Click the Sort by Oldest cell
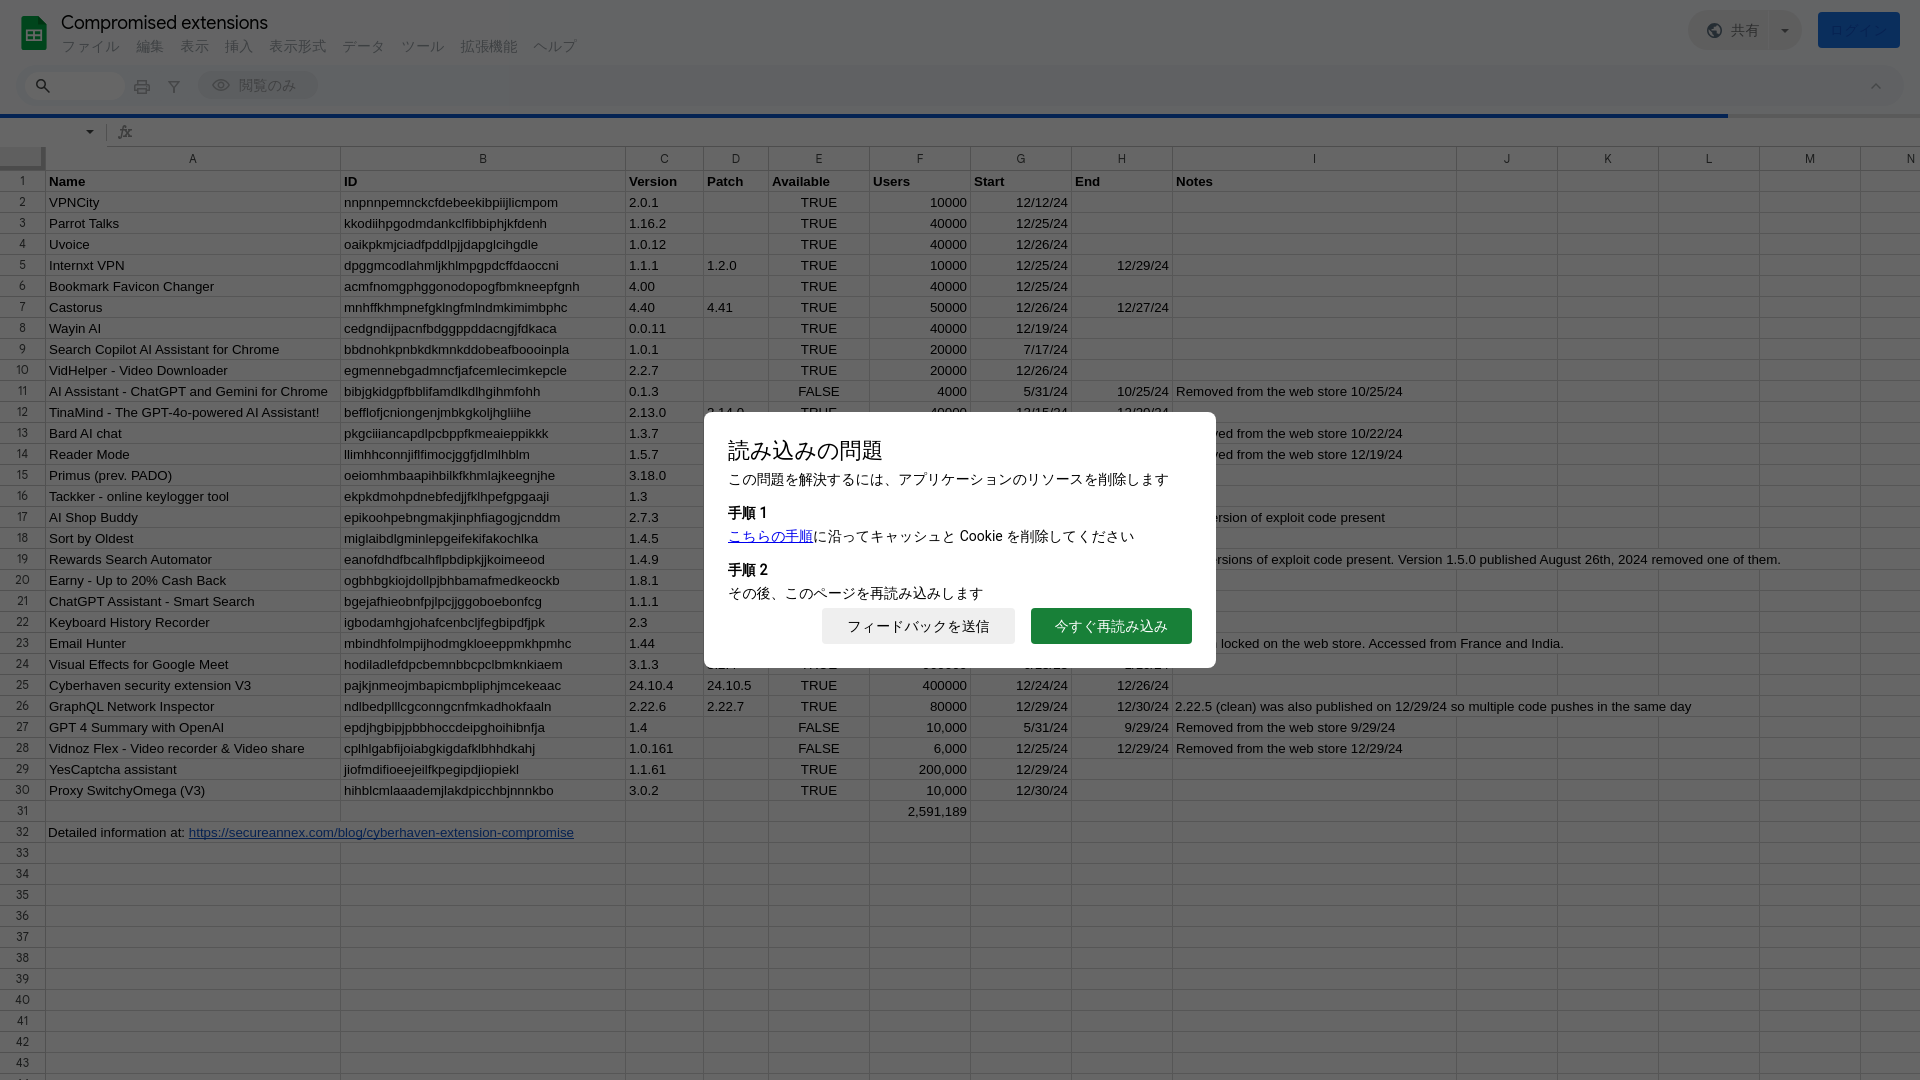Image resolution: width=1920 pixels, height=1080 pixels. pos(193,539)
